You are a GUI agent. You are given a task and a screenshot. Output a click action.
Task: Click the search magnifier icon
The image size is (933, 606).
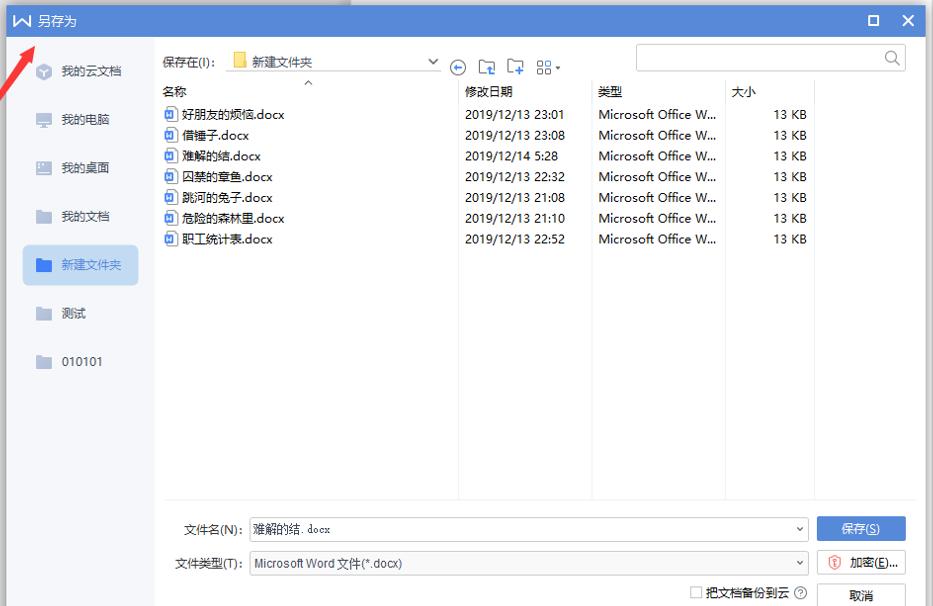pyautogui.click(x=891, y=57)
